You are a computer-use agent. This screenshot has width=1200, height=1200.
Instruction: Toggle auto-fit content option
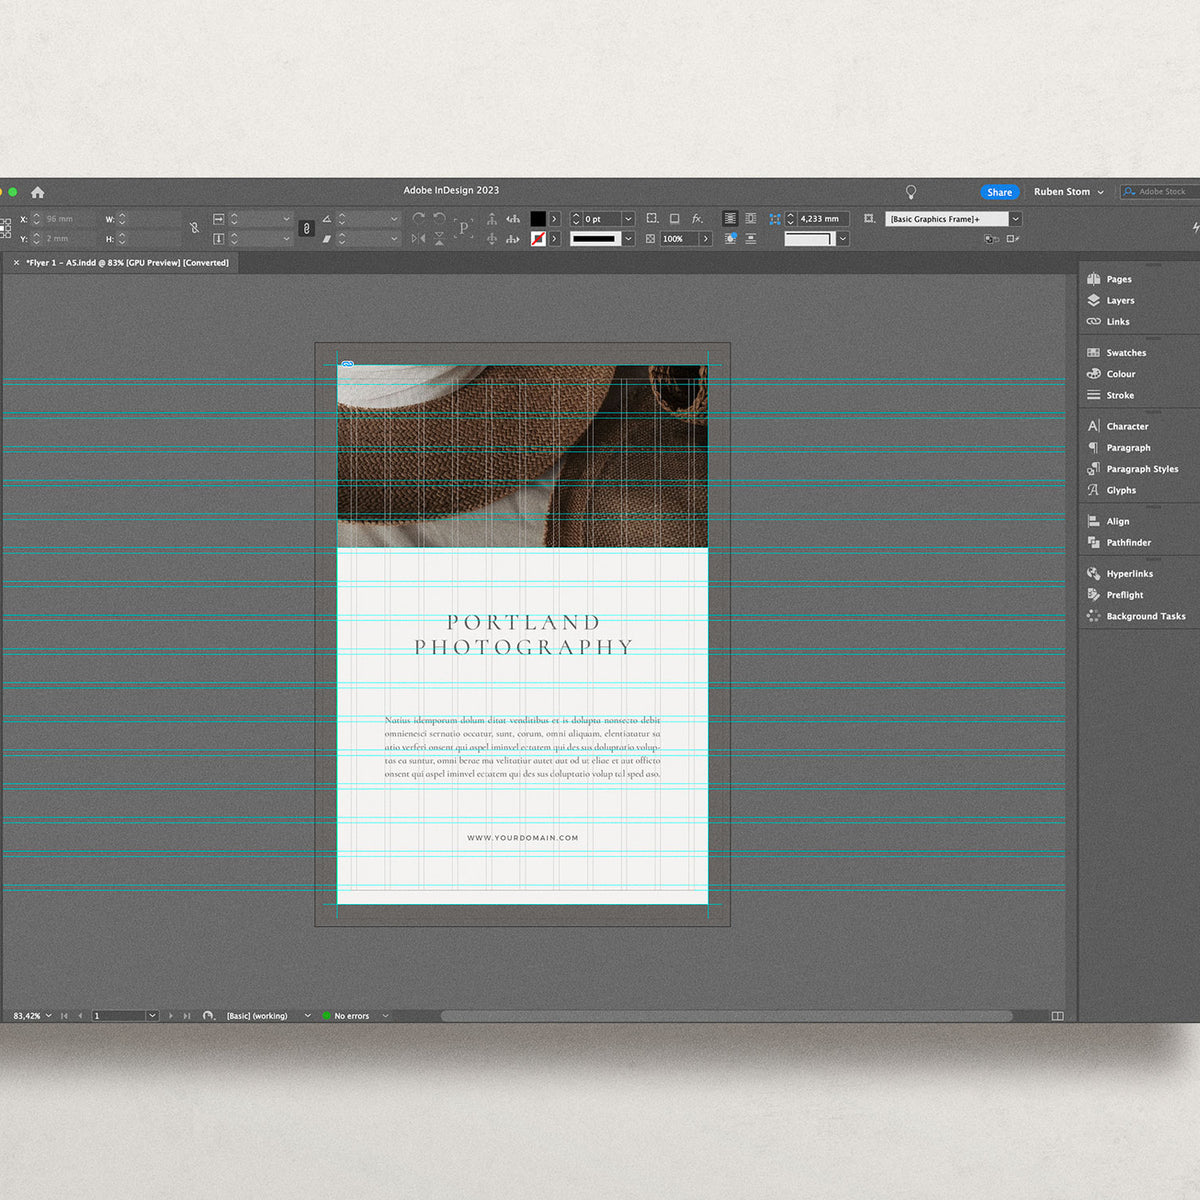coord(869,218)
